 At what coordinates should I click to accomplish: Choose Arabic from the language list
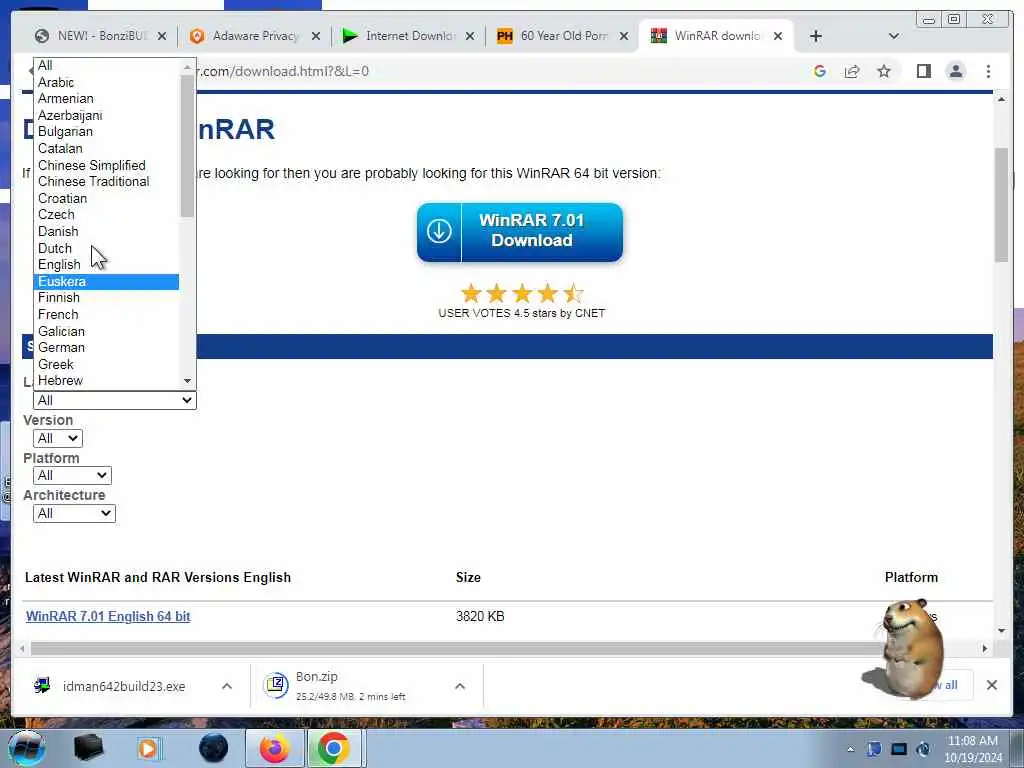106,82
